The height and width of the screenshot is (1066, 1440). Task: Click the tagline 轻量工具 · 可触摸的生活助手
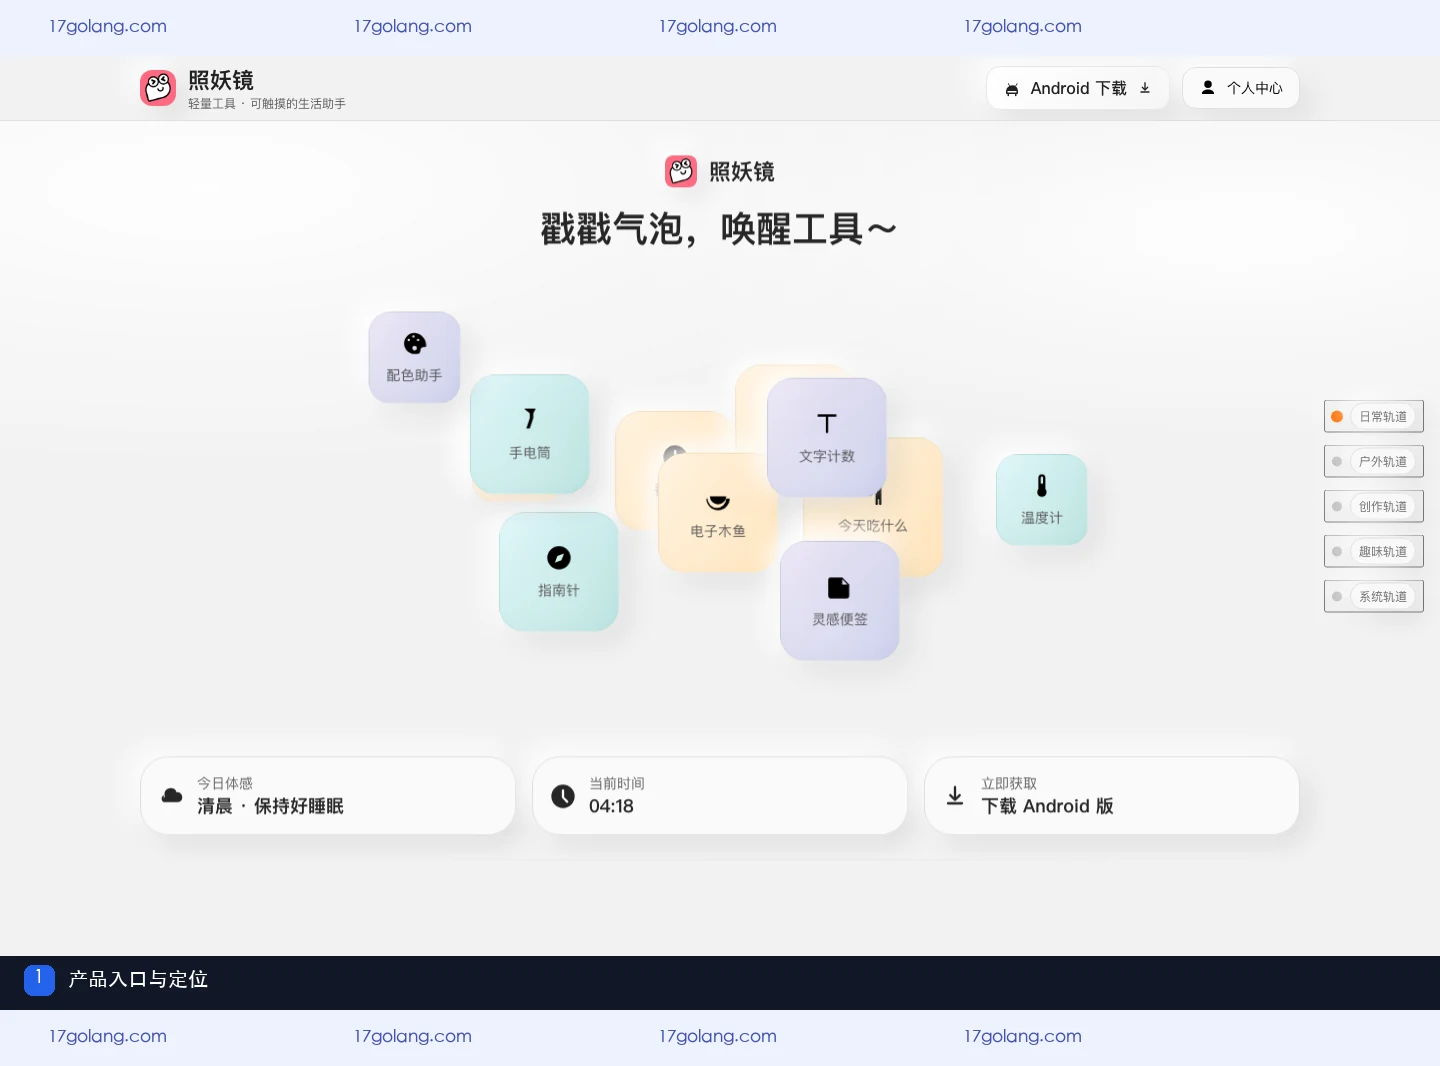click(267, 104)
